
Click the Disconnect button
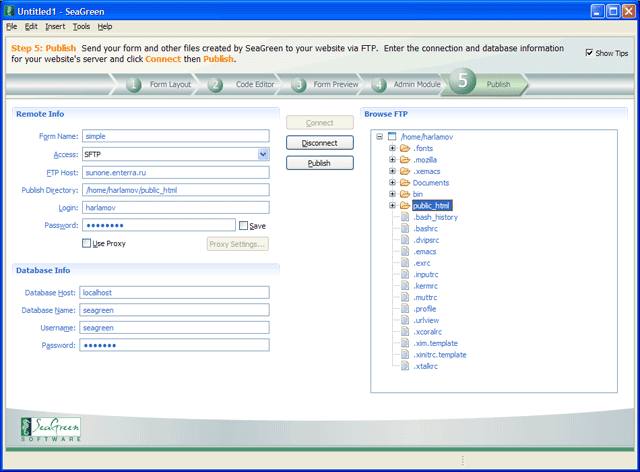point(320,143)
